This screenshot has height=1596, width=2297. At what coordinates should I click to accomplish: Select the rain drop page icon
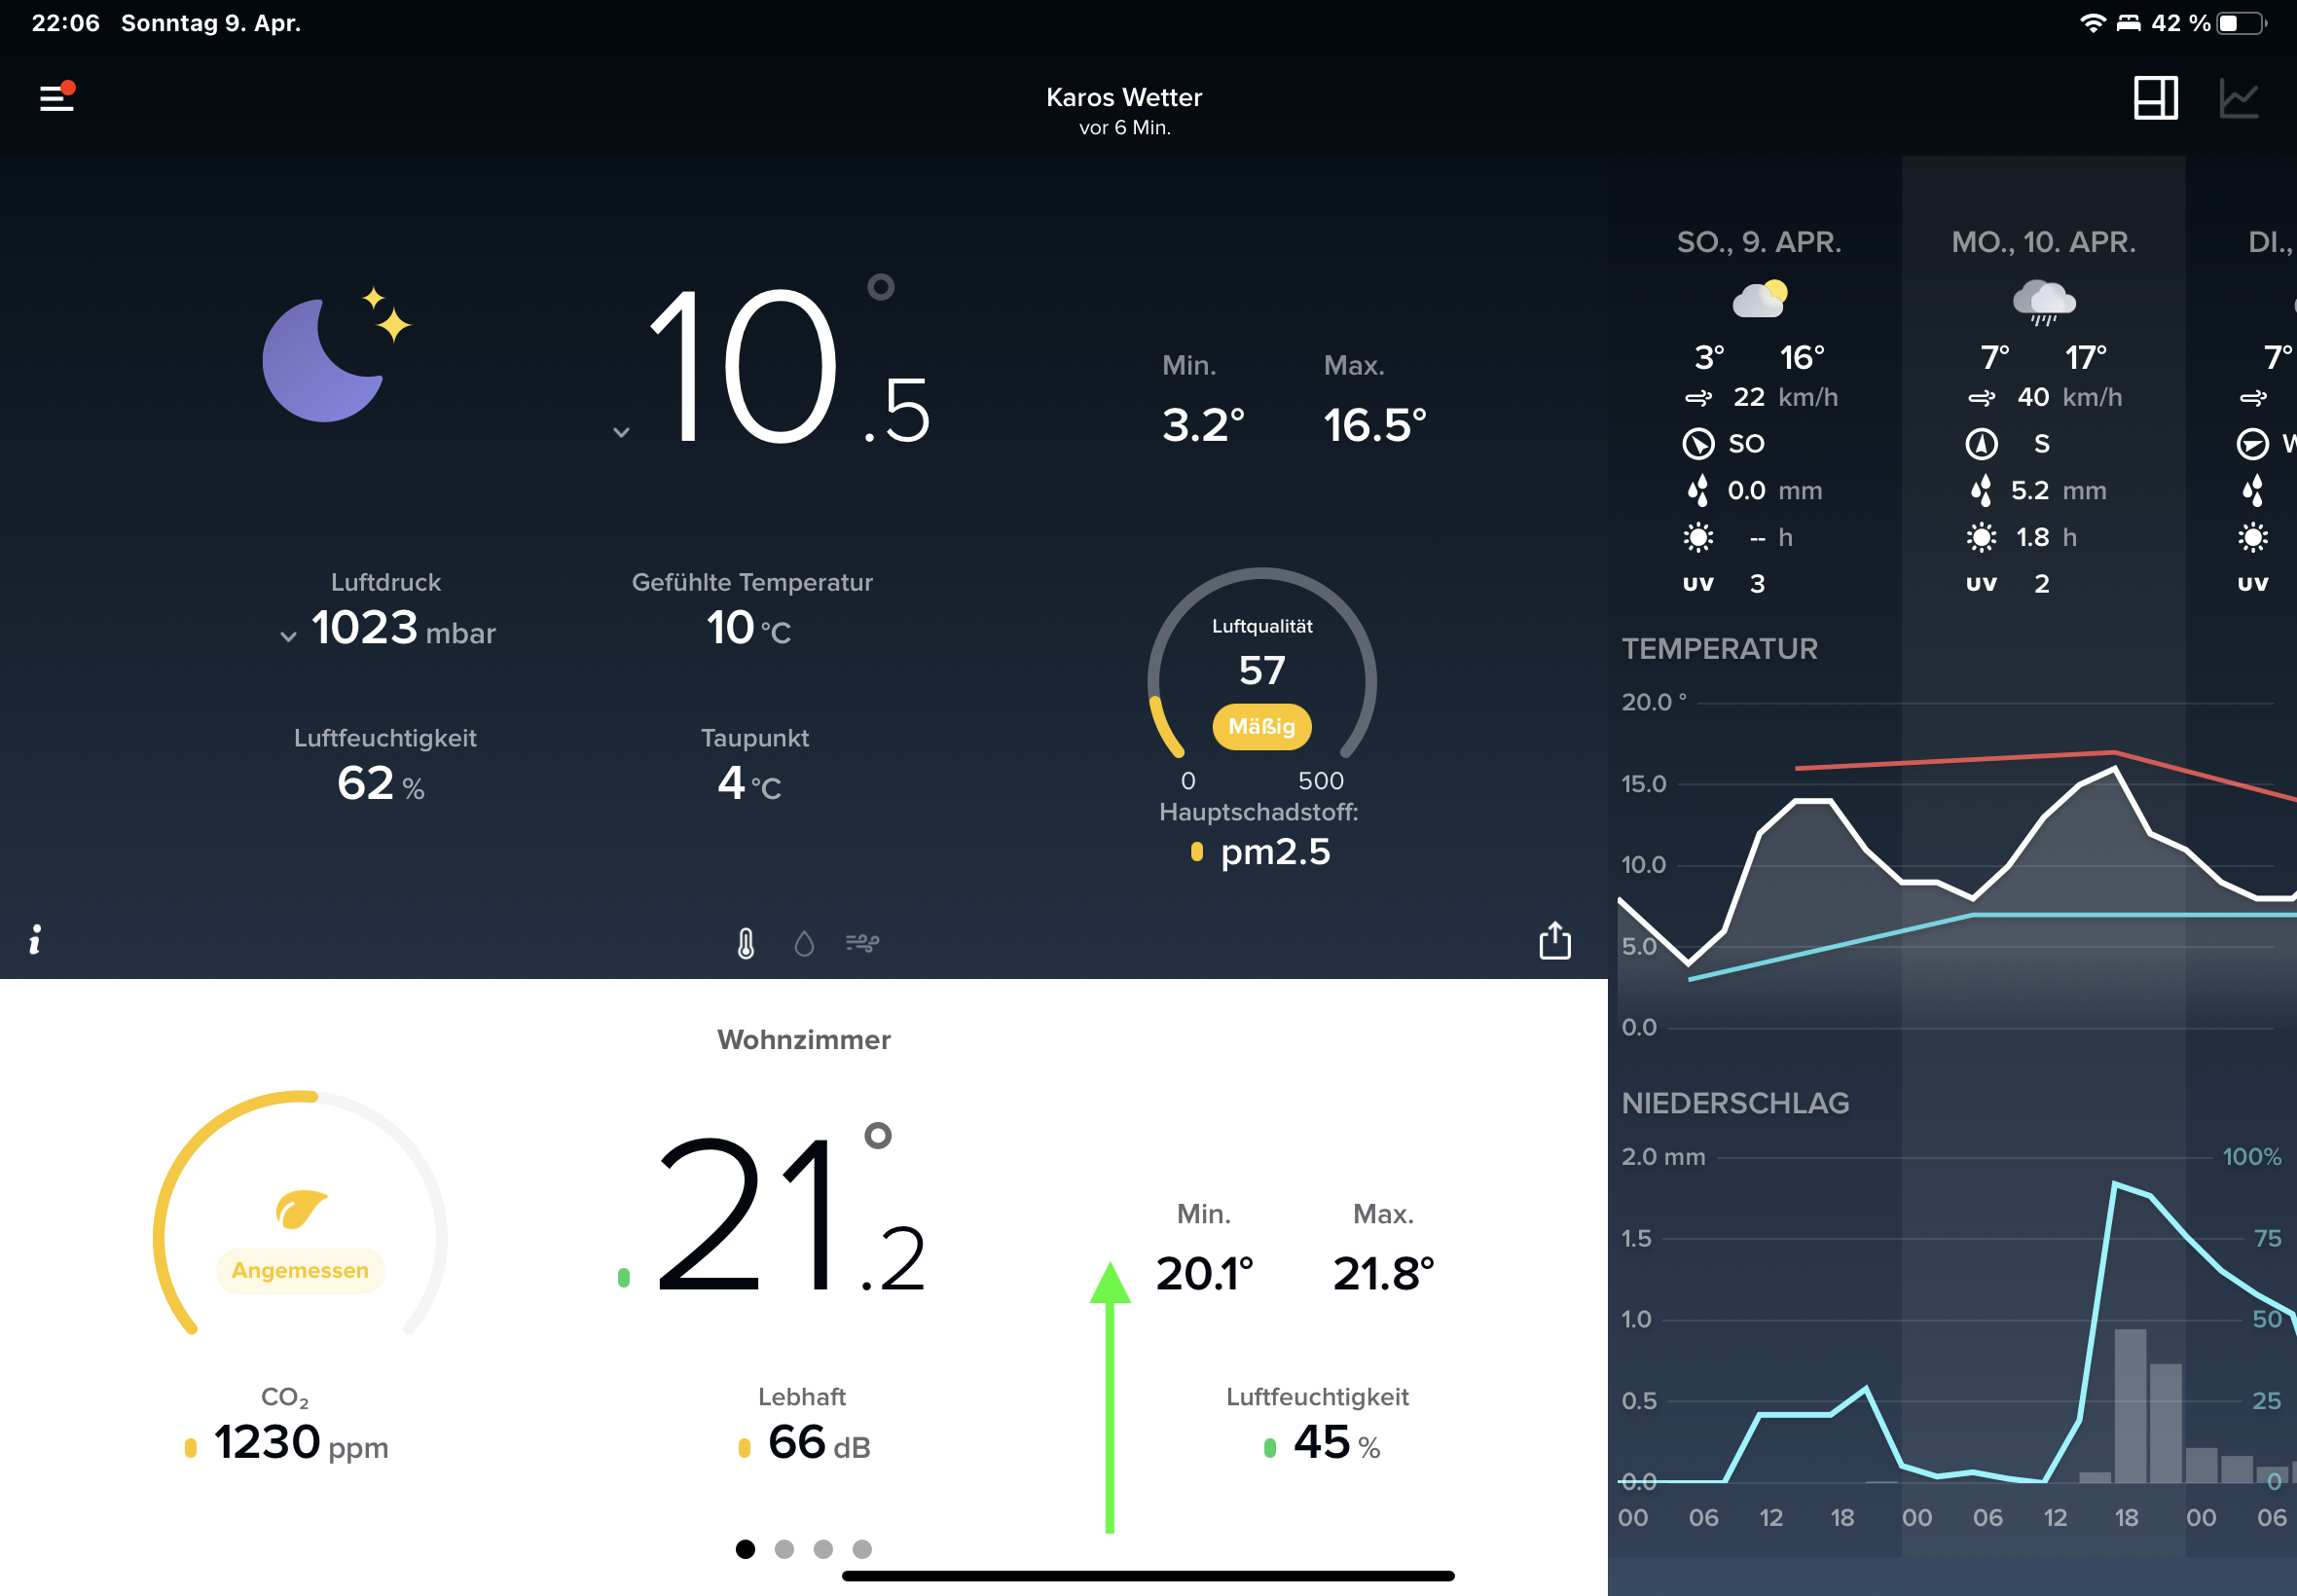(x=804, y=943)
